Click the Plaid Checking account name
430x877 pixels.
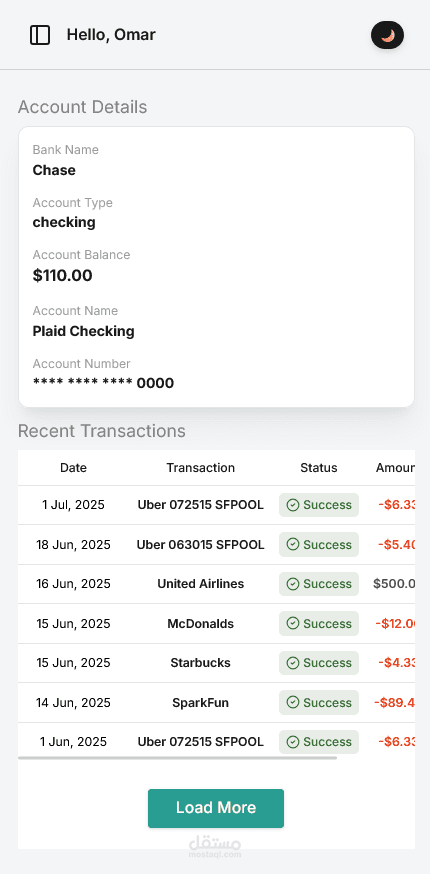(x=83, y=331)
